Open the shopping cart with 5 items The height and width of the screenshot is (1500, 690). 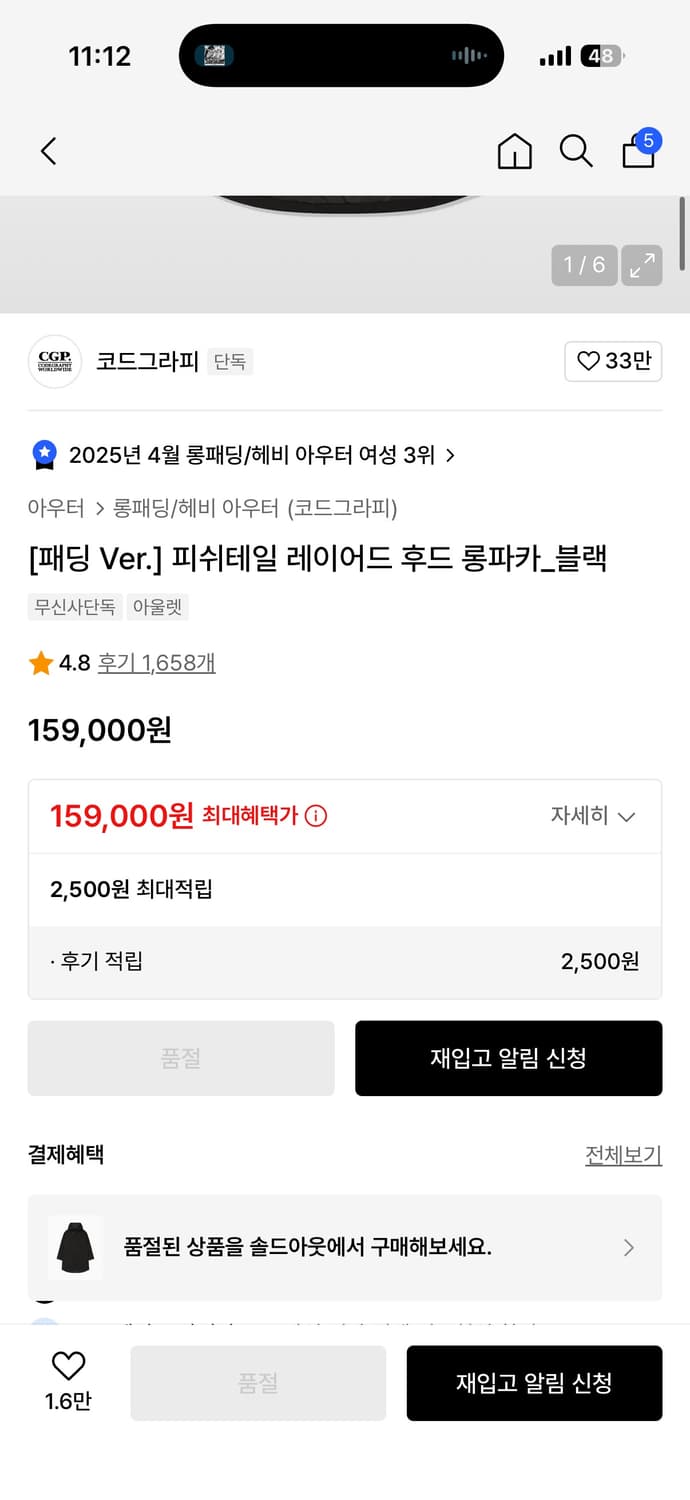click(x=638, y=152)
